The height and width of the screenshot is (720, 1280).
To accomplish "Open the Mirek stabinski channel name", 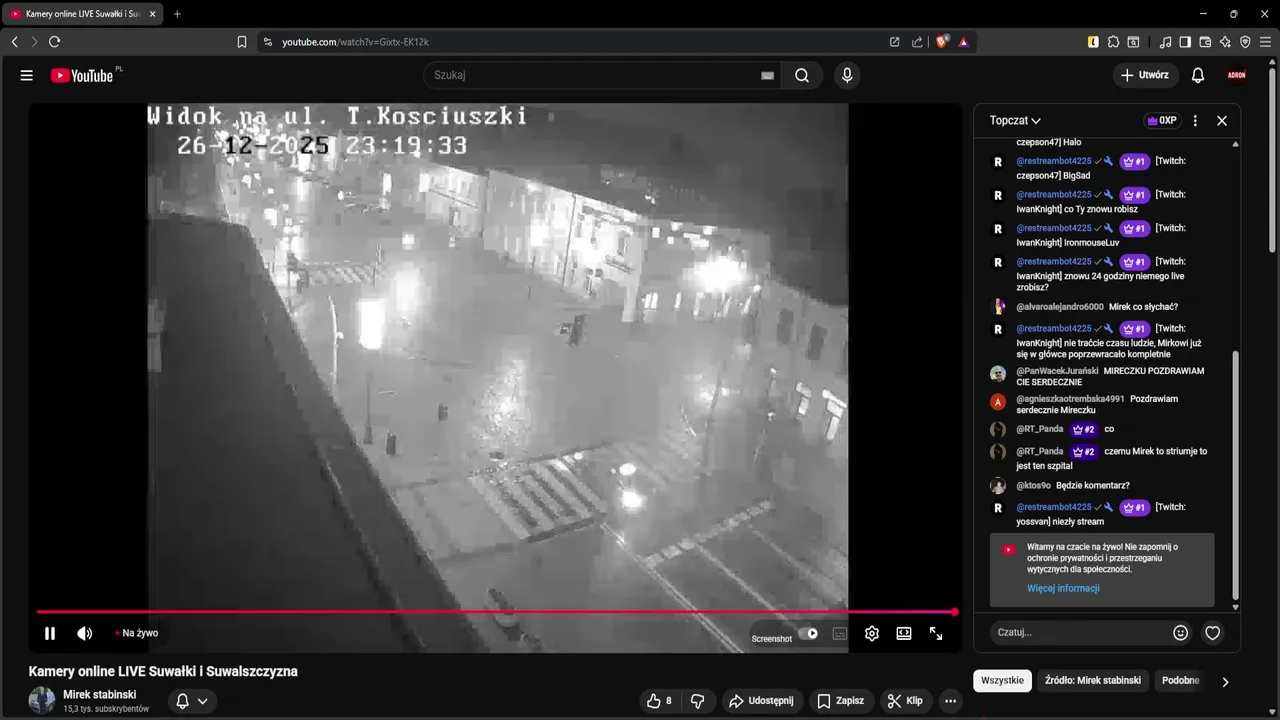I will pos(100,694).
